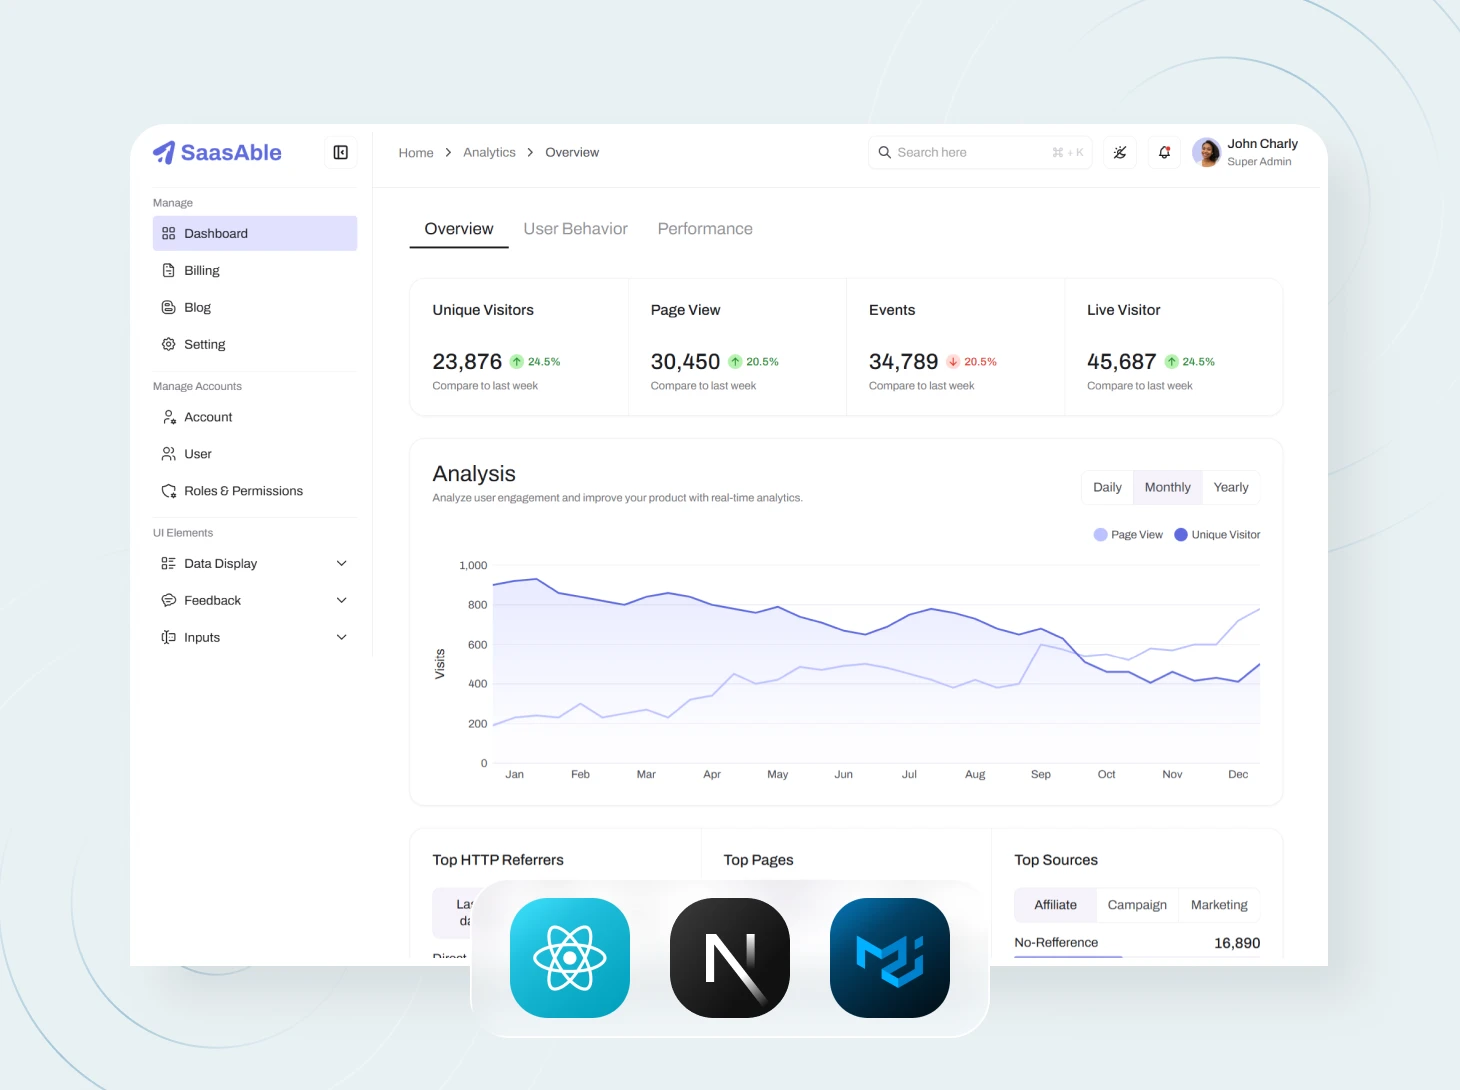Select the Setting gear icon
This screenshot has width=1460, height=1090.
168,344
